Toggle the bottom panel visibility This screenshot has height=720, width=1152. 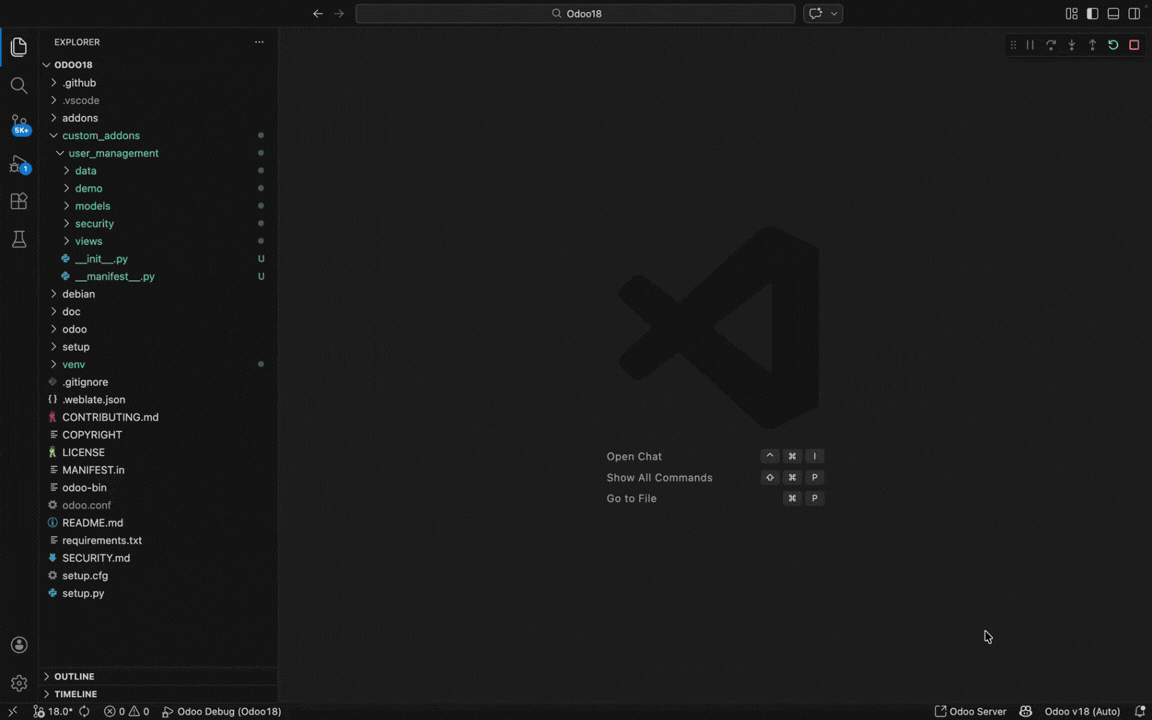coord(1113,14)
